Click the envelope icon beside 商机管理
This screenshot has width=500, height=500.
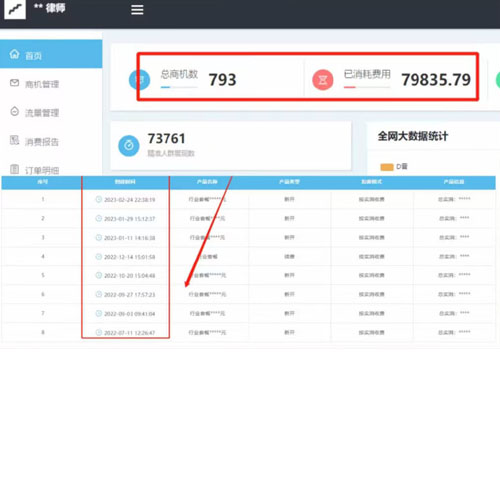pyautogui.click(x=14, y=83)
